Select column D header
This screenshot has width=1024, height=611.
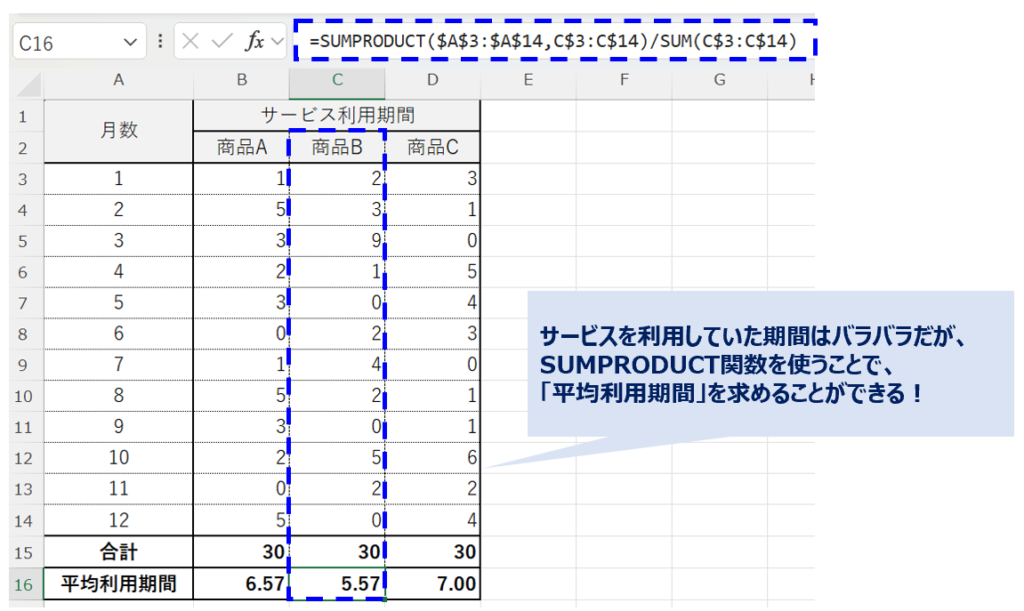tap(432, 80)
